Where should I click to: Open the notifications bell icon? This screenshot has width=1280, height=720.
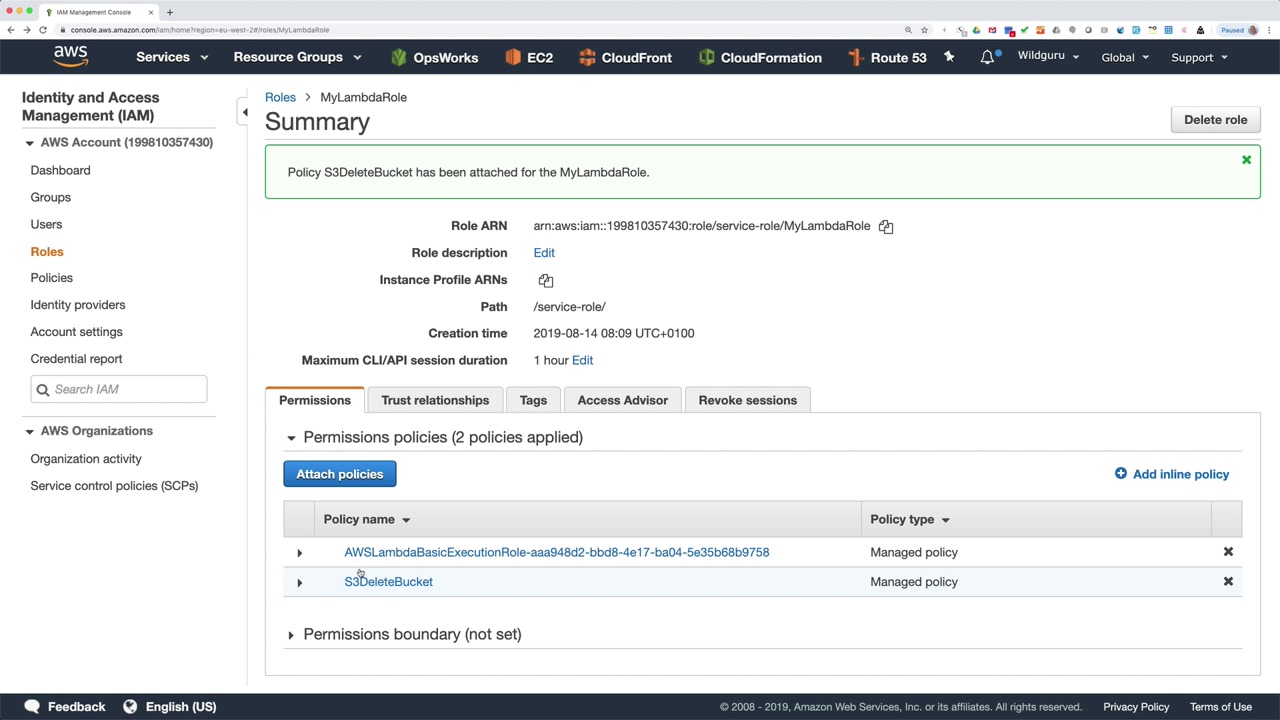pos(987,57)
